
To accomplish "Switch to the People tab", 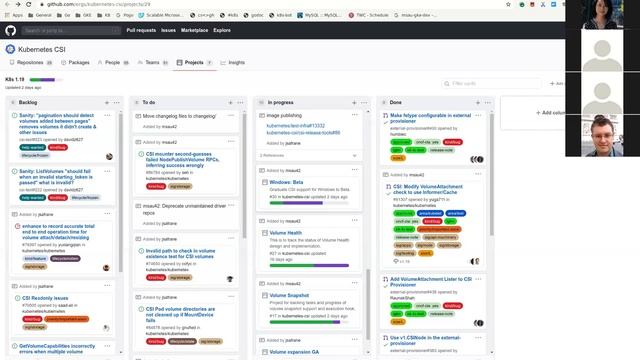I will (x=113, y=62).
